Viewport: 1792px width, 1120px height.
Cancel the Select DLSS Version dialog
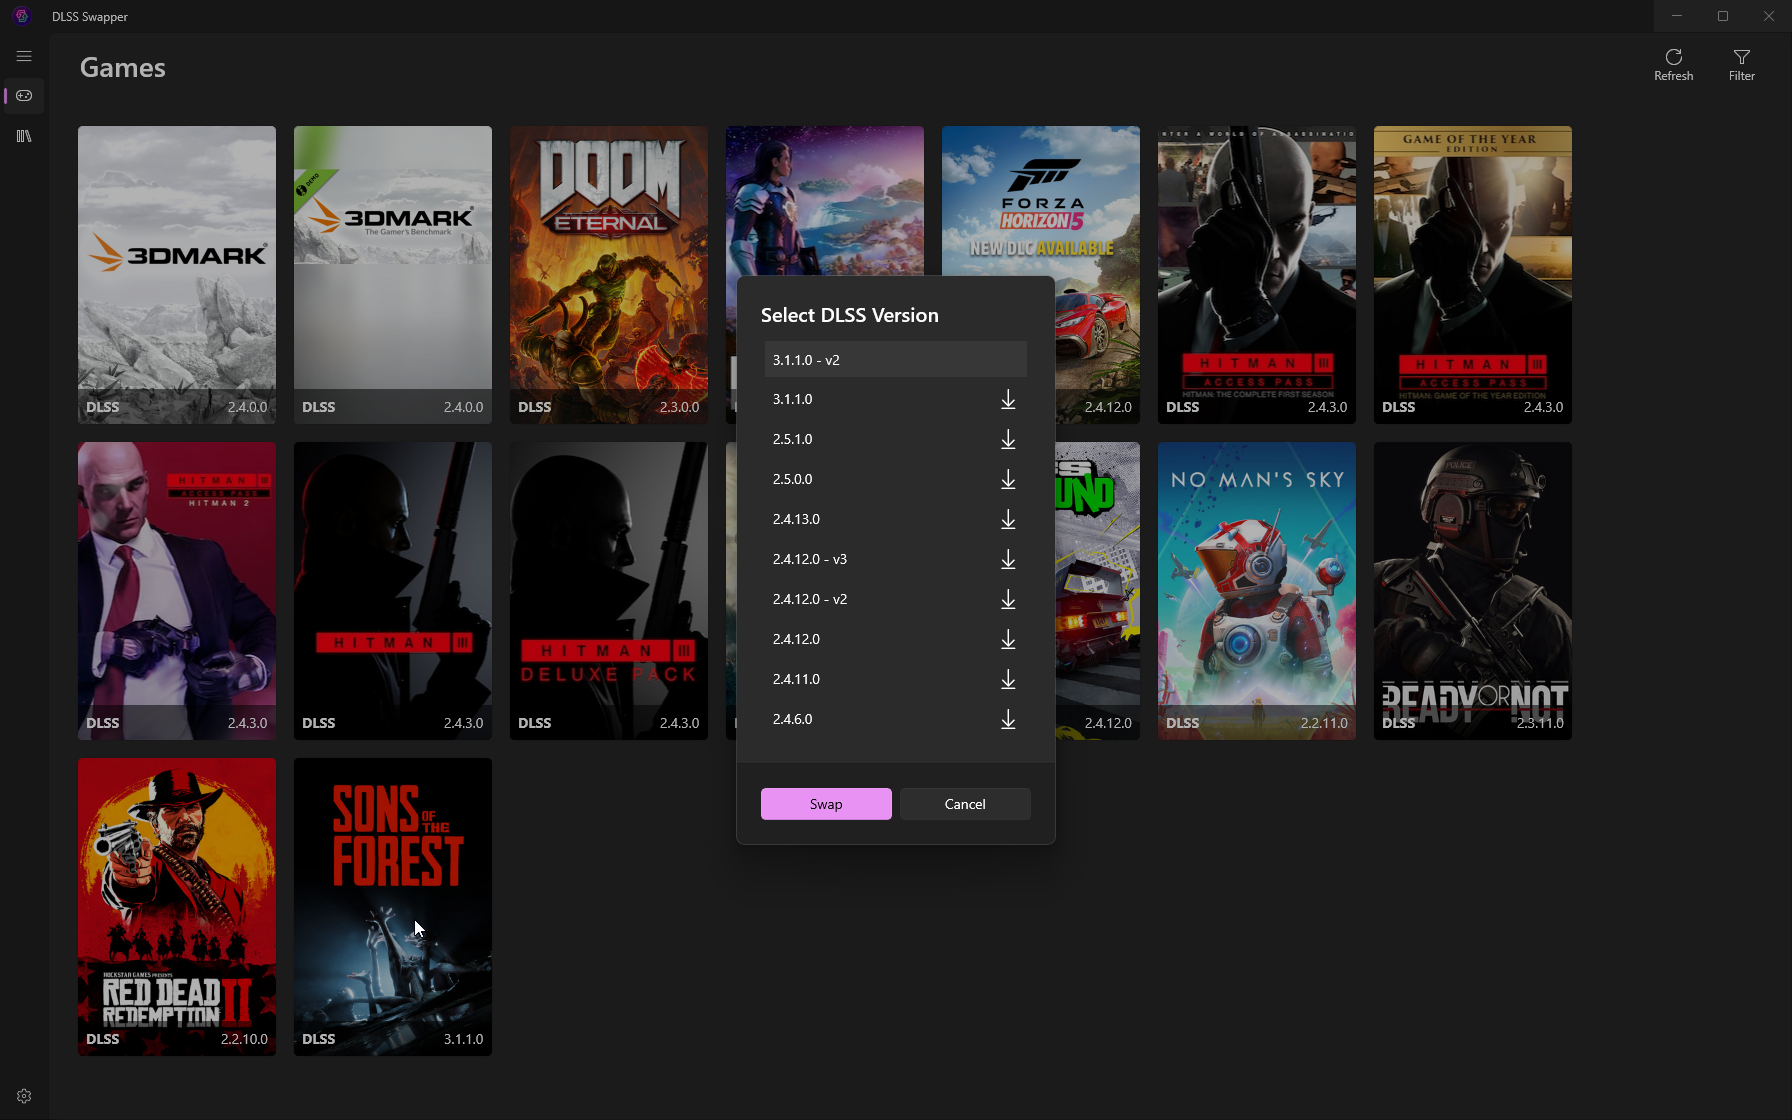point(965,804)
